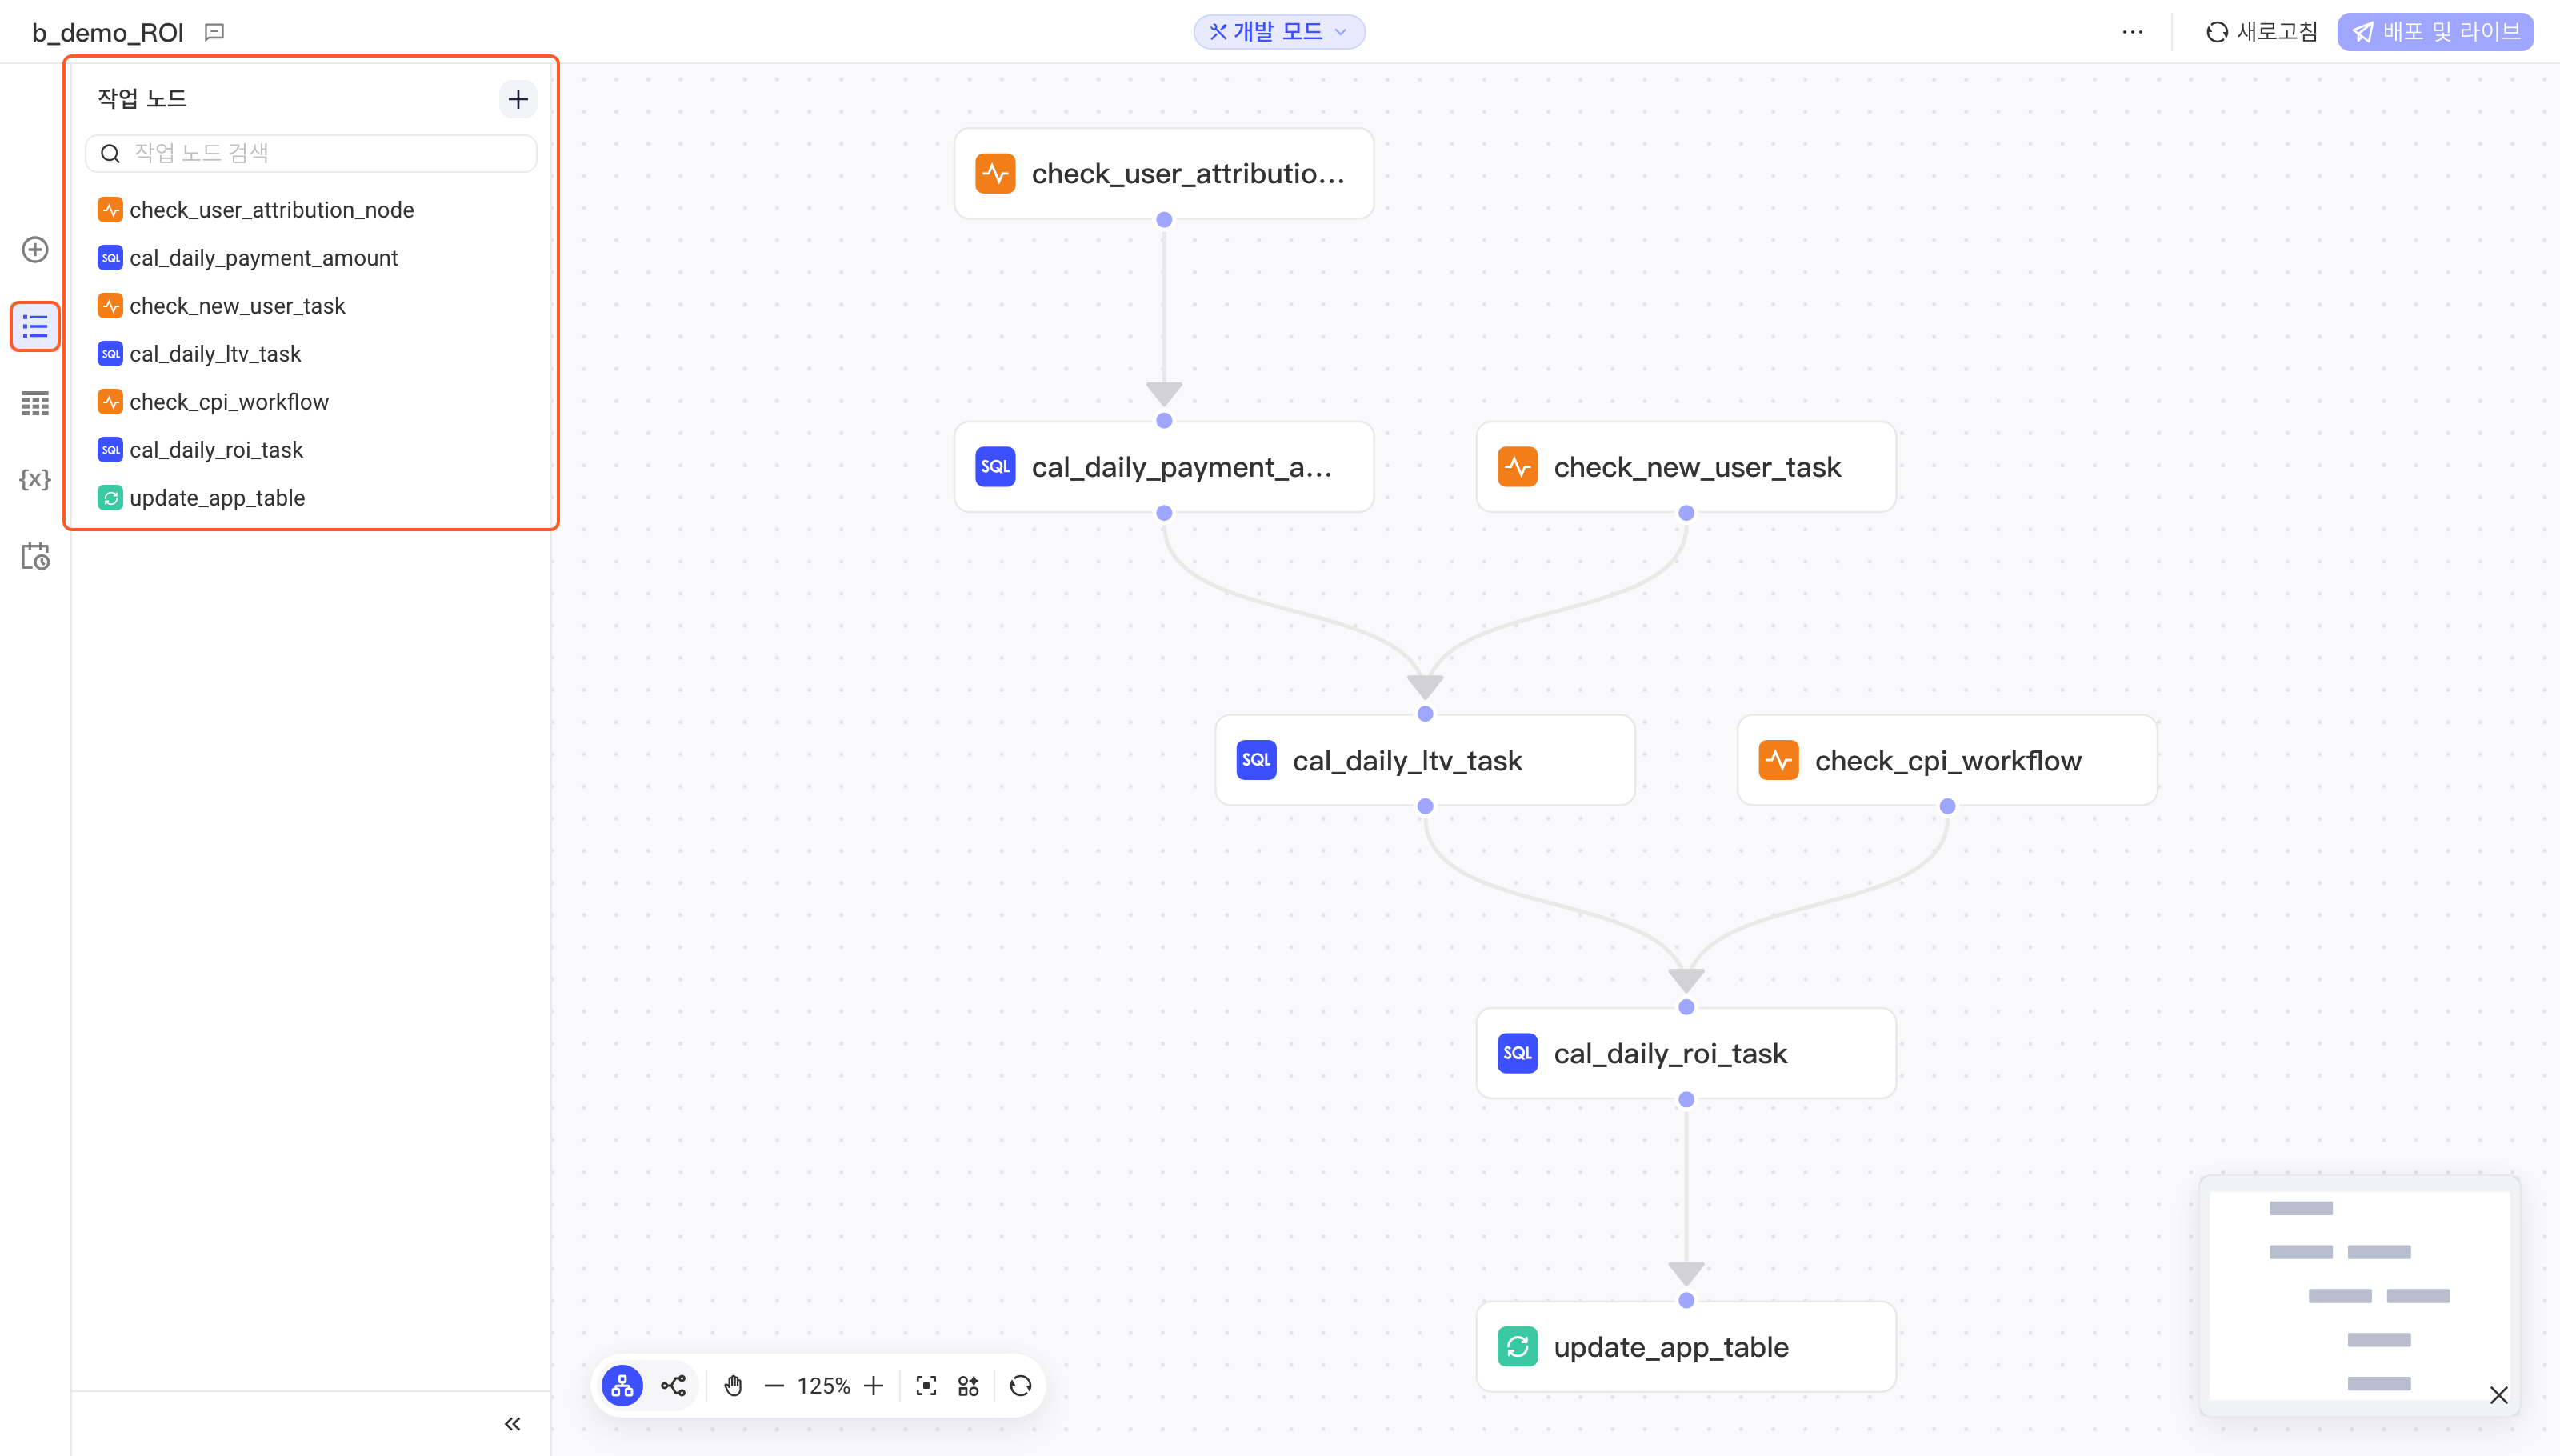
Task: Collapse the side panel with double chevron
Action: (512, 1424)
